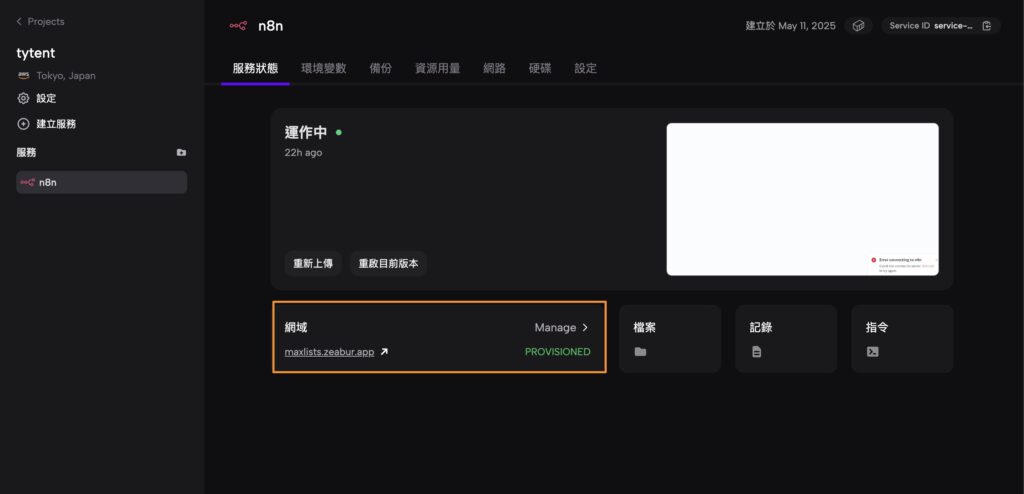Open the 網路 tab
This screenshot has width=1024, height=494.
click(x=494, y=68)
